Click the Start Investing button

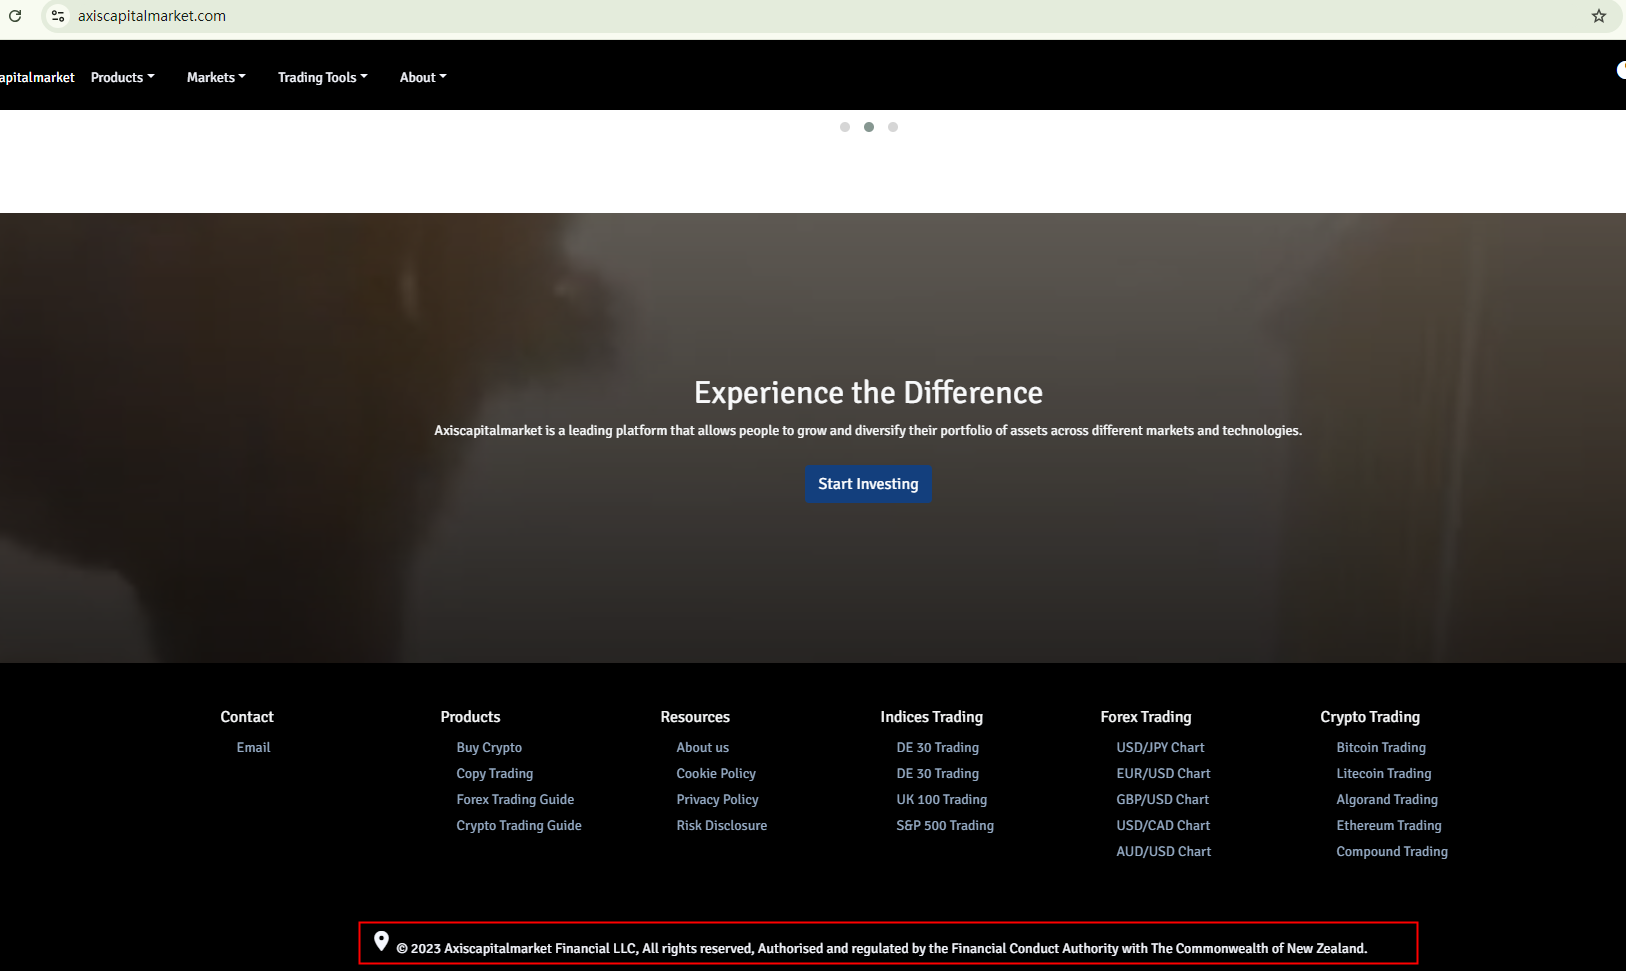coord(868,484)
